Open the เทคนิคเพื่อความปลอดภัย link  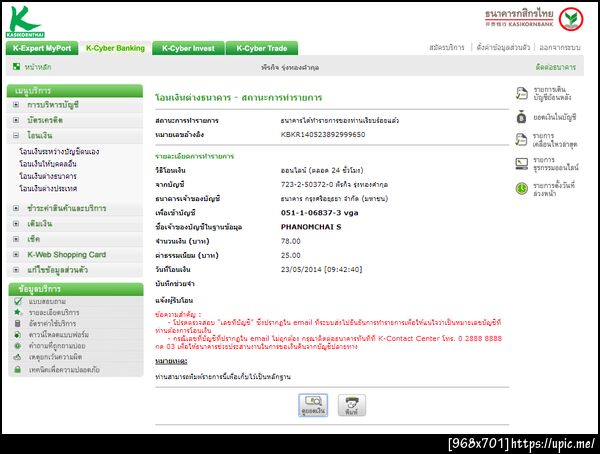coord(65,370)
